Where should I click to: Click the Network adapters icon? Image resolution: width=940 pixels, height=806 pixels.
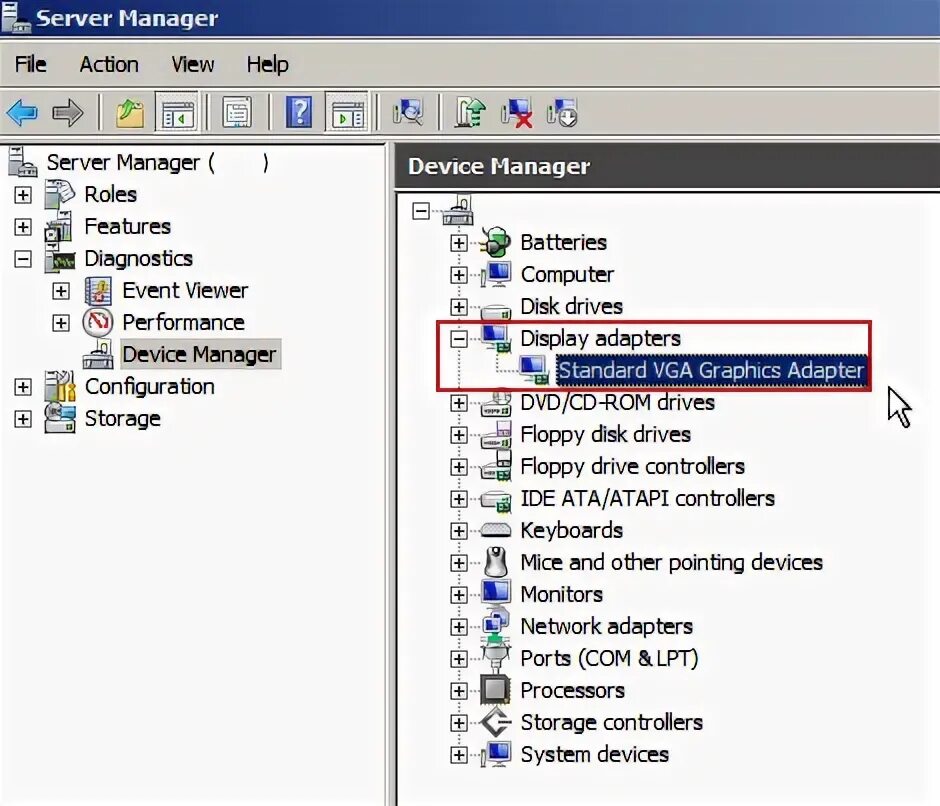point(496,622)
